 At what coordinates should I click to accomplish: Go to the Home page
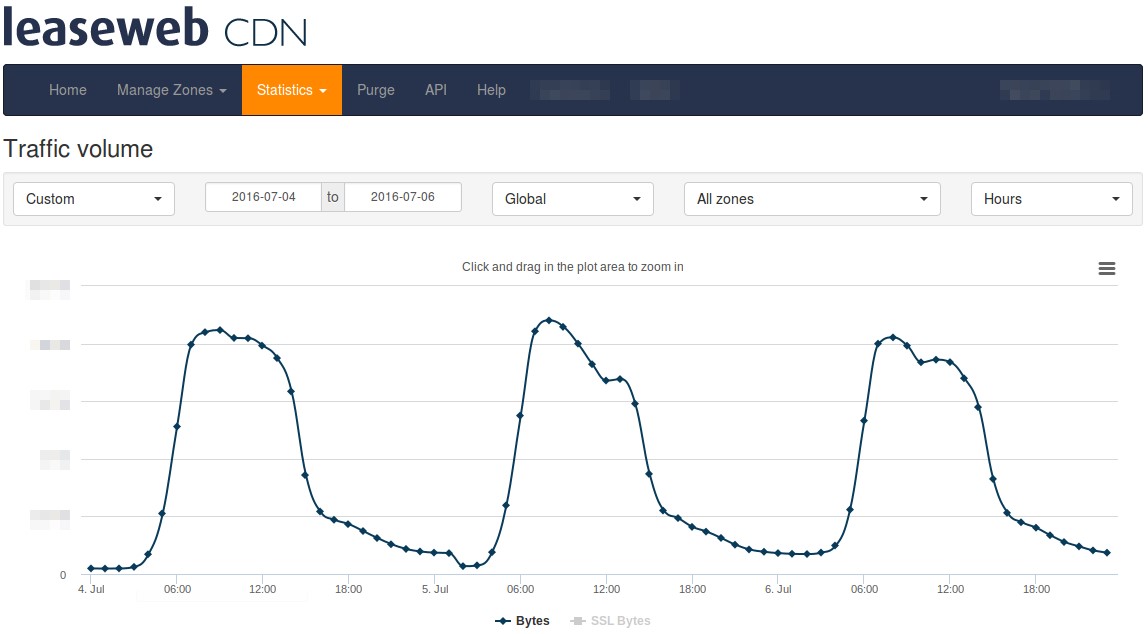68,90
